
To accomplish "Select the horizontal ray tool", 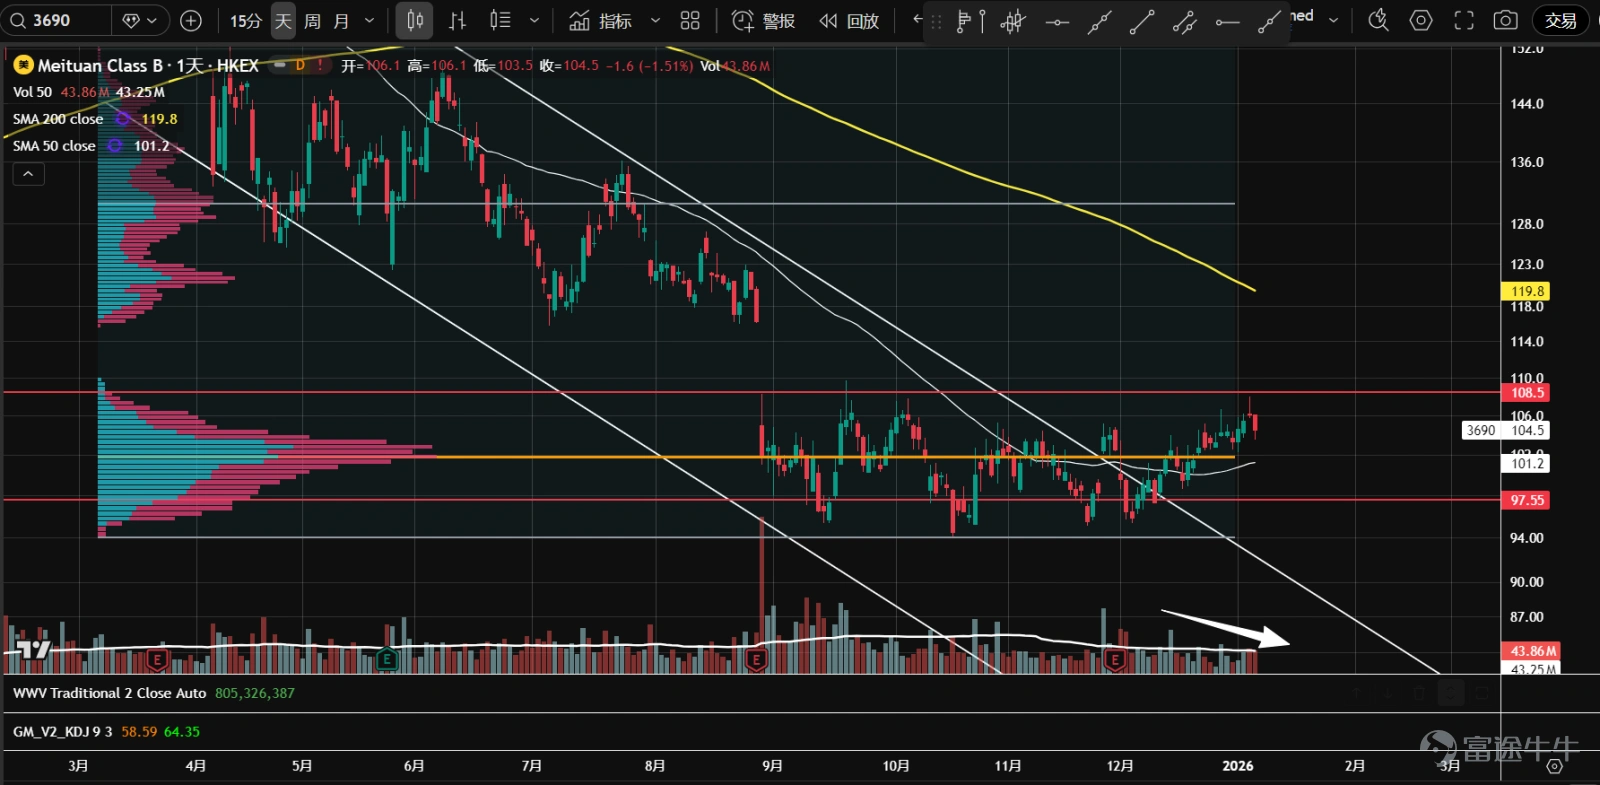I will [1227, 21].
